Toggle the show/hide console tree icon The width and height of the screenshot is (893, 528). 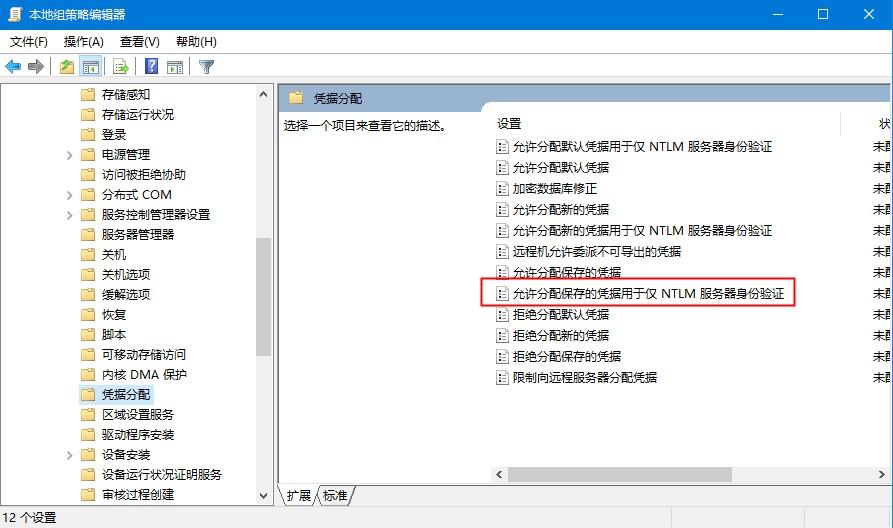pyautogui.click(x=91, y=67)
